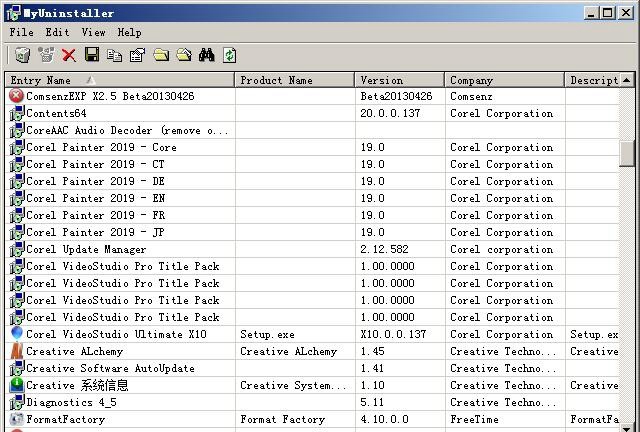
Task: Open the Help menu
Action: click(x=129, y=32)
